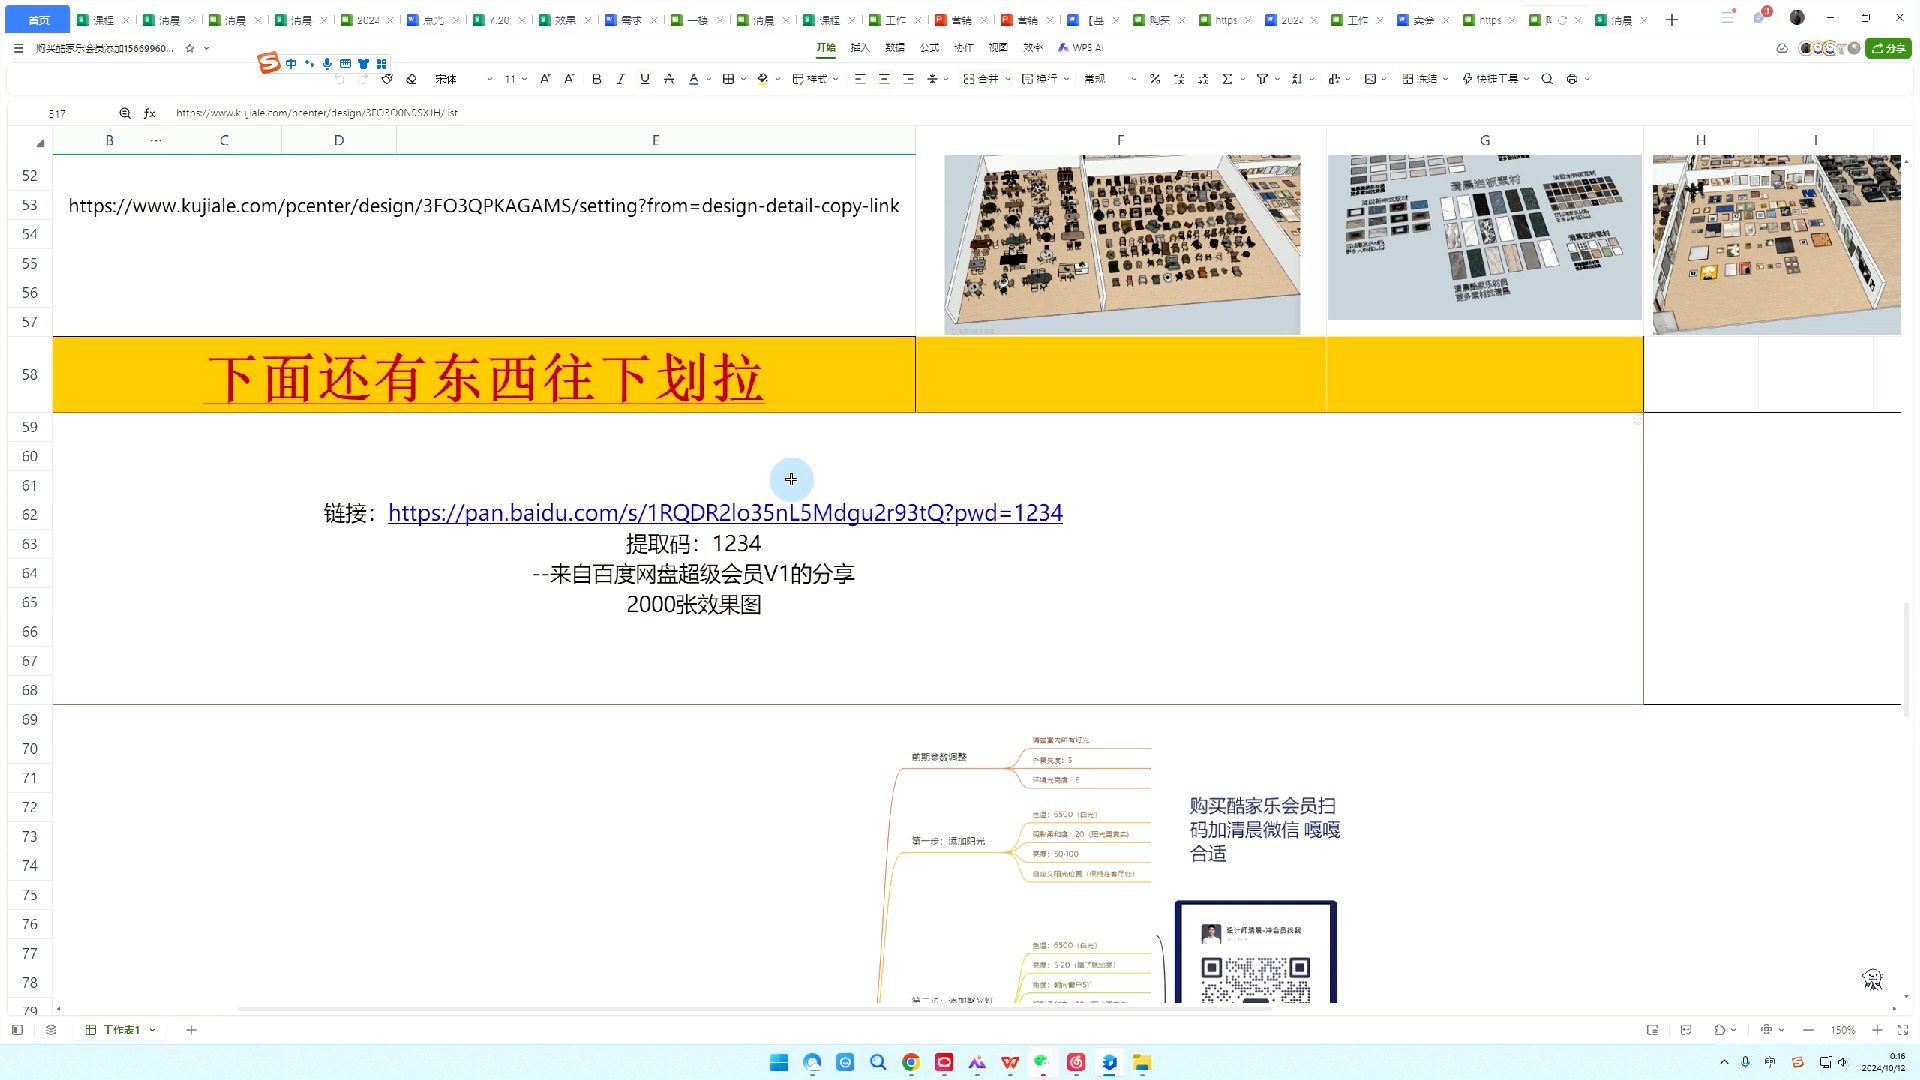The height and width of the screenshot is (1080, 1920).
Task: Select the red text cell 下面还有东西往下划拉
Action: click(484, 375)
